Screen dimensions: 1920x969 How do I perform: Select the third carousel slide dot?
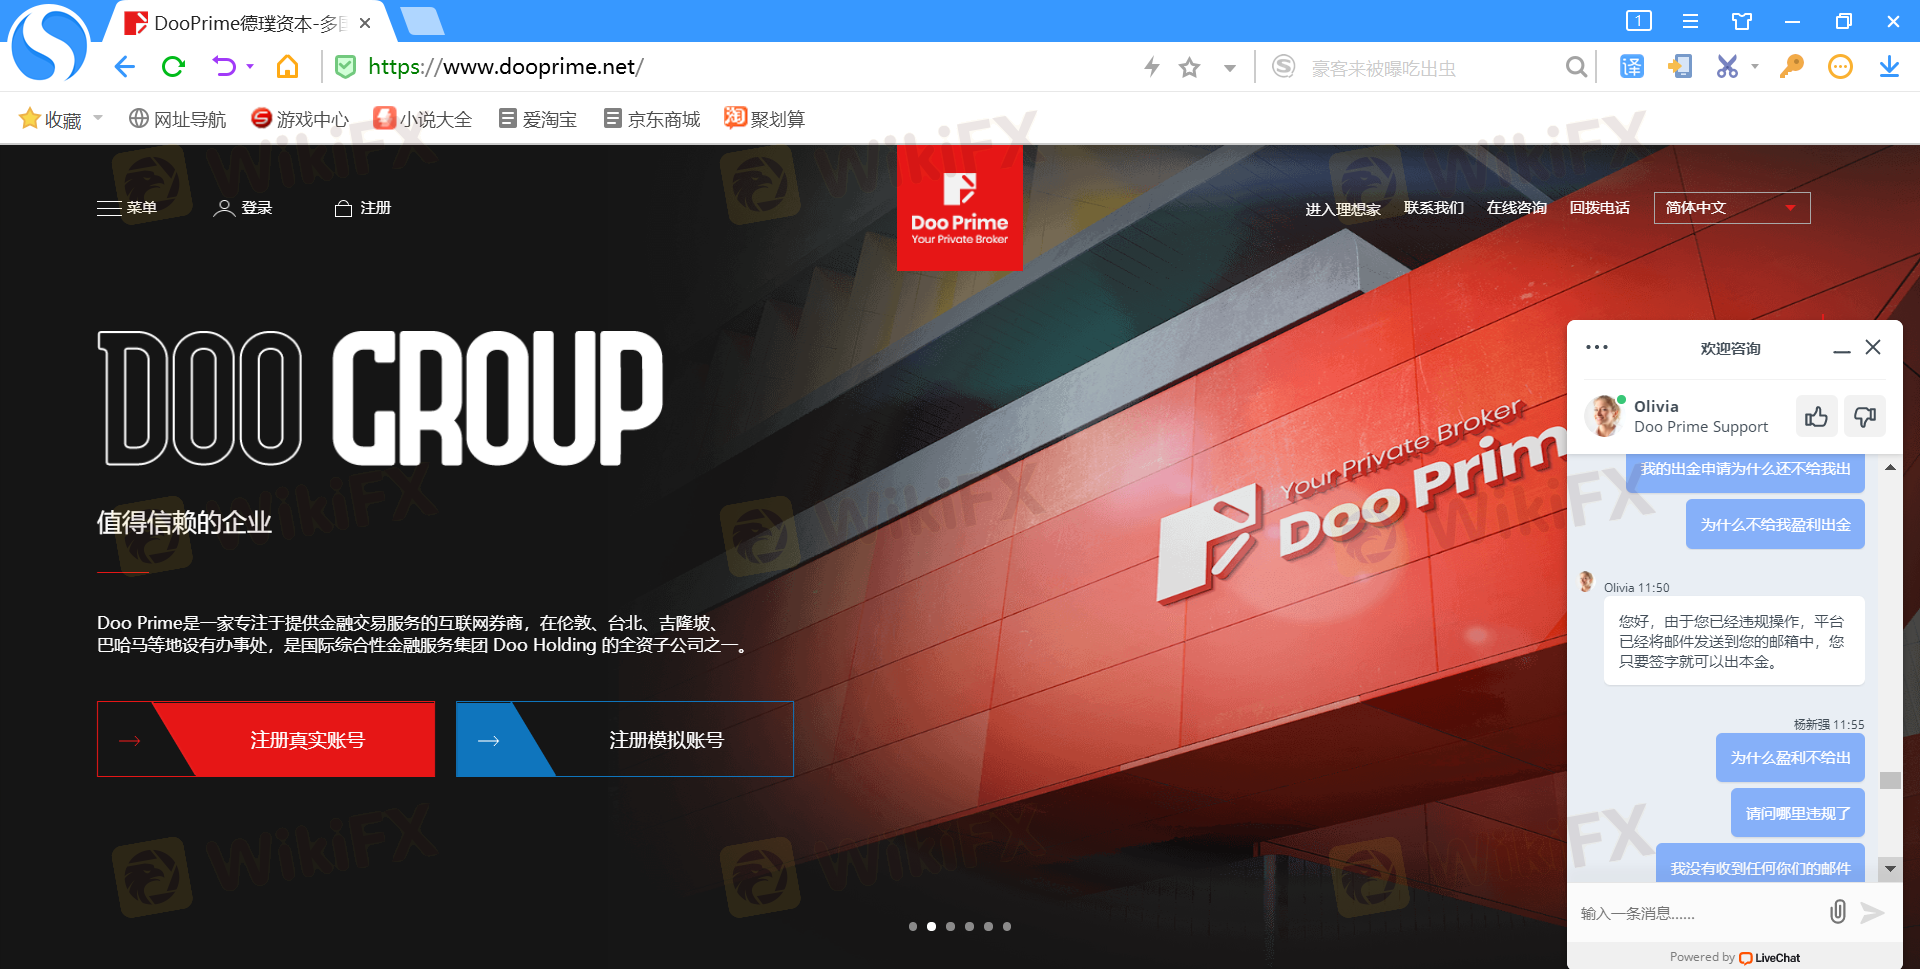[x=951, y=927]
